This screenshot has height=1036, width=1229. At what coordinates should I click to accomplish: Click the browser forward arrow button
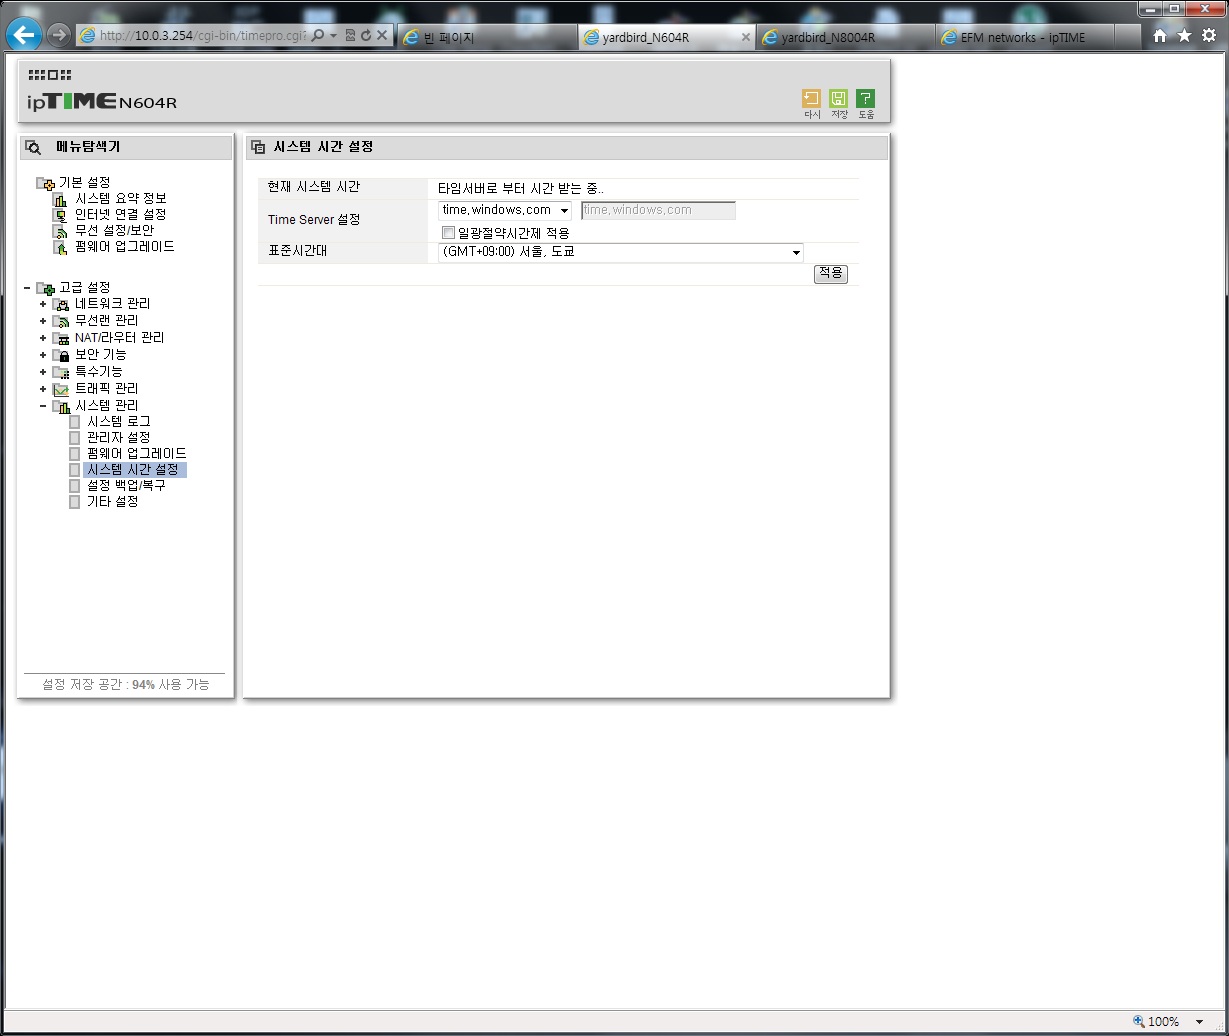(x=59, y=35)
